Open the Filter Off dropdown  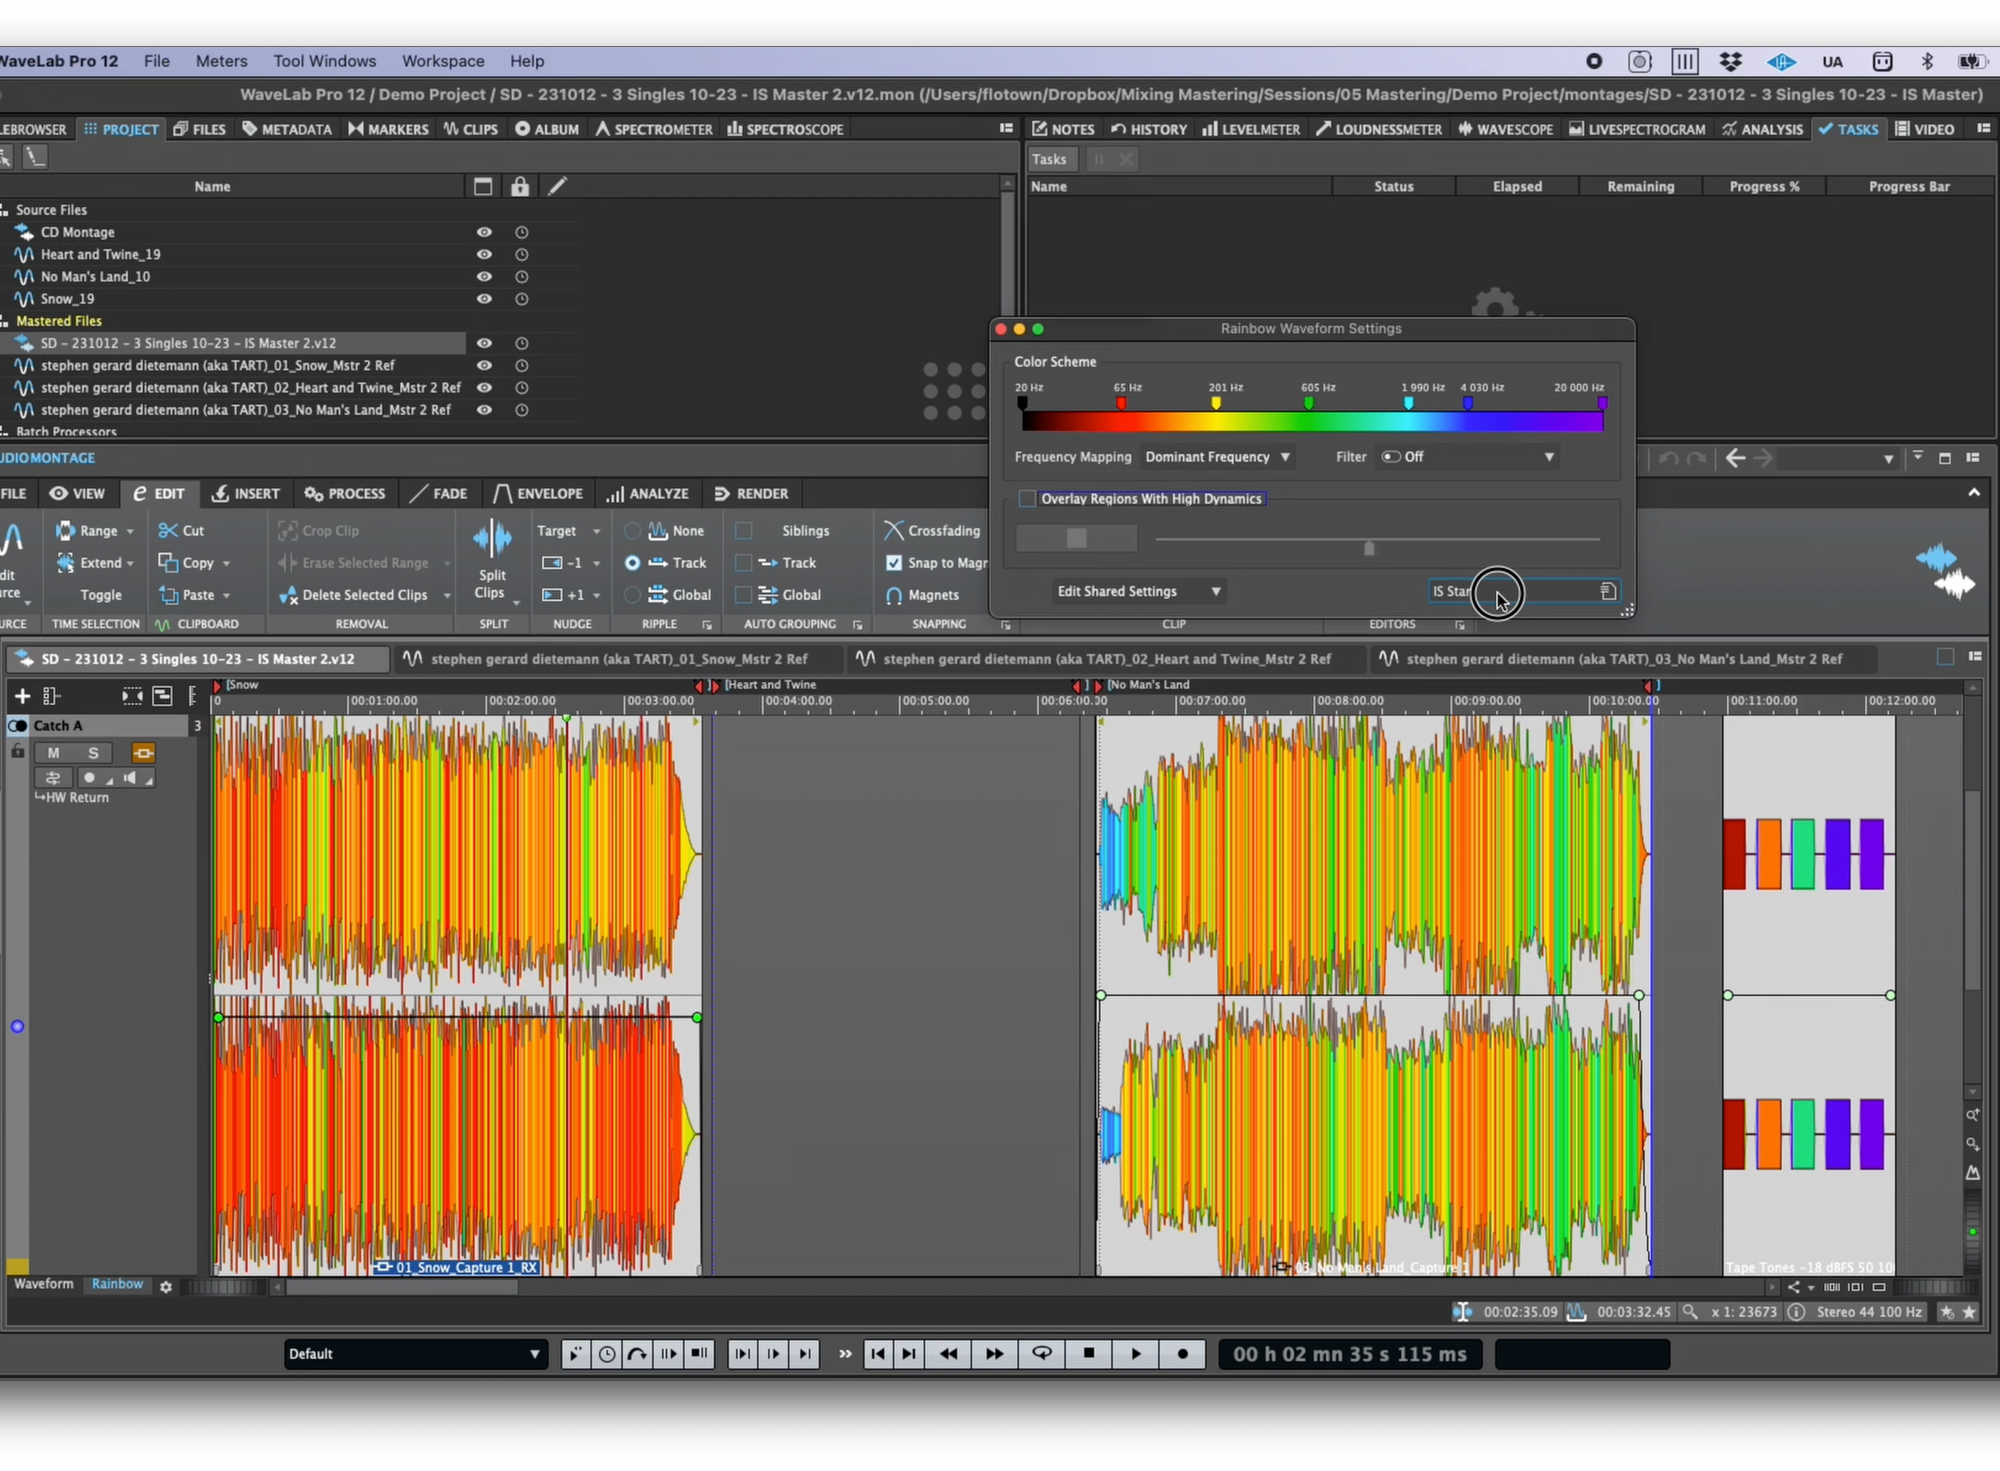[1468, 457]
